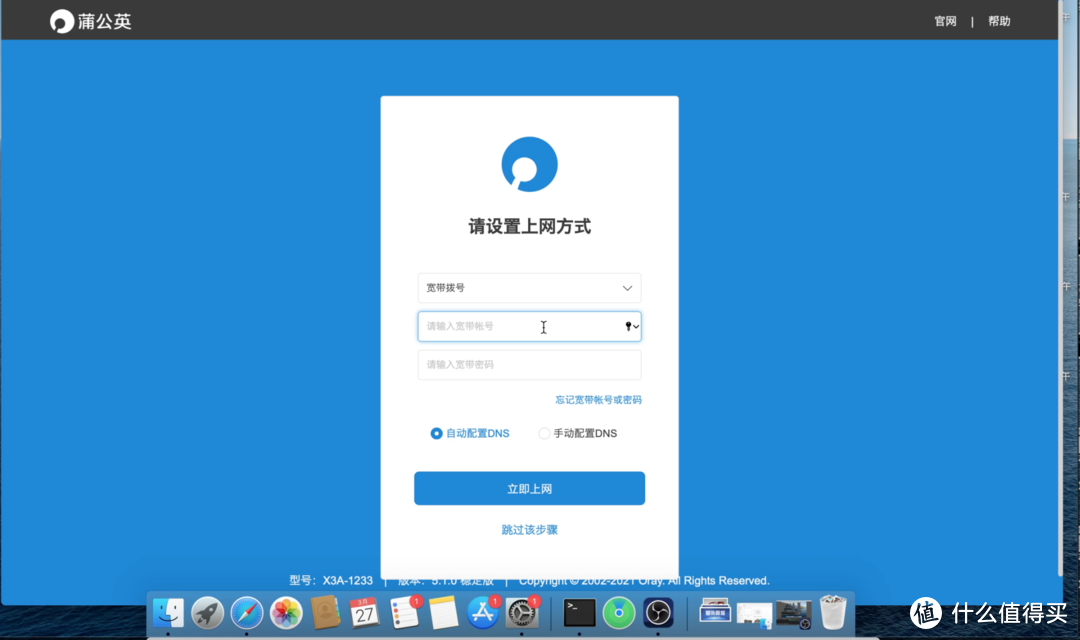This screenshot has width=1080, height=640.
Task: Click the 忘记宽带帐号或密码 link
Action: coord(599,399)
